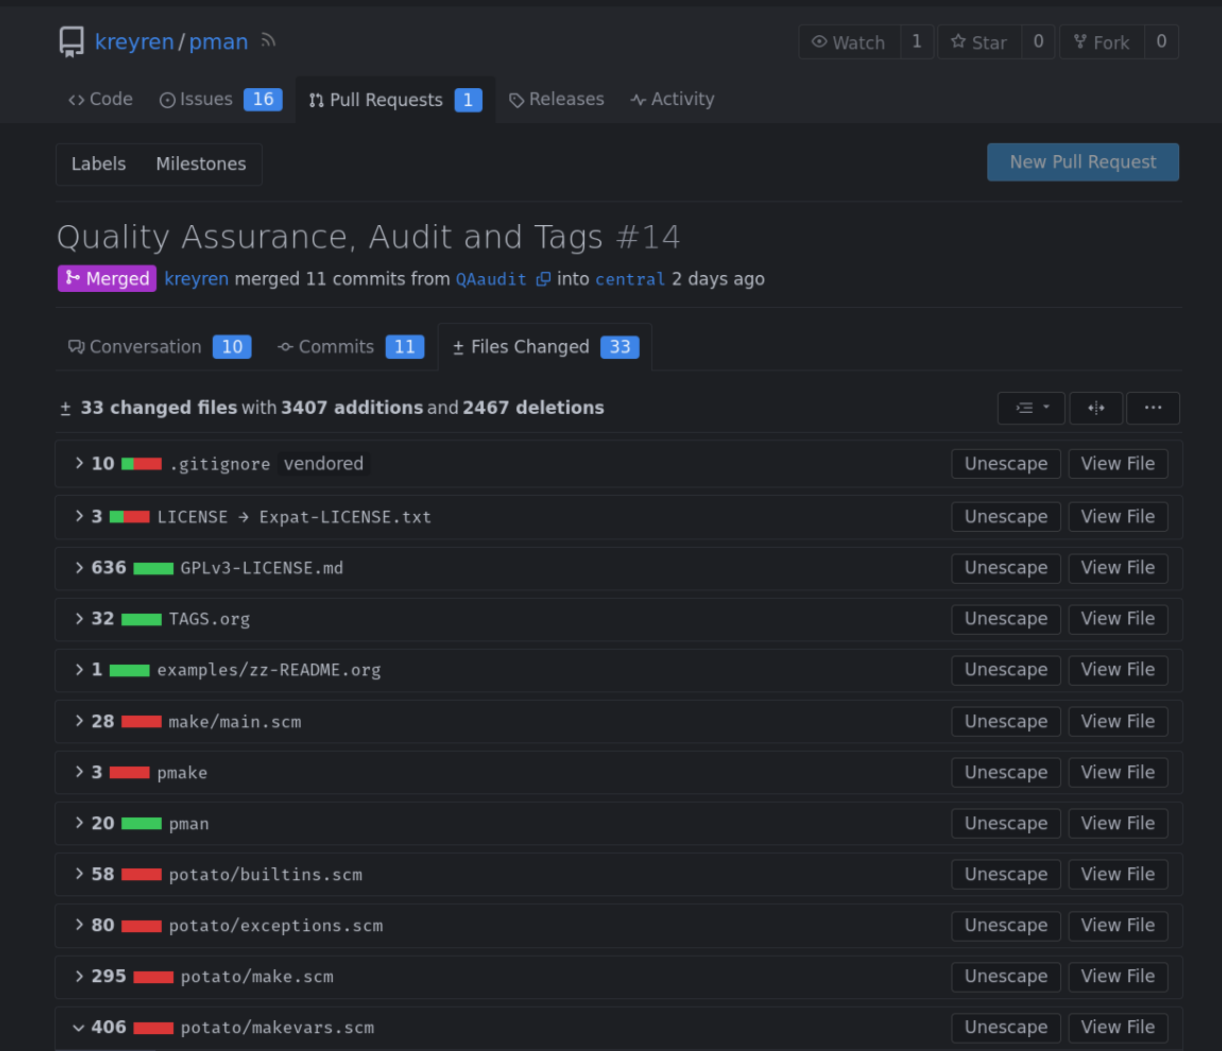Open the three-dots diff options menu
Viewport: 1222px width, 1051px height.
click(1152, 408)
